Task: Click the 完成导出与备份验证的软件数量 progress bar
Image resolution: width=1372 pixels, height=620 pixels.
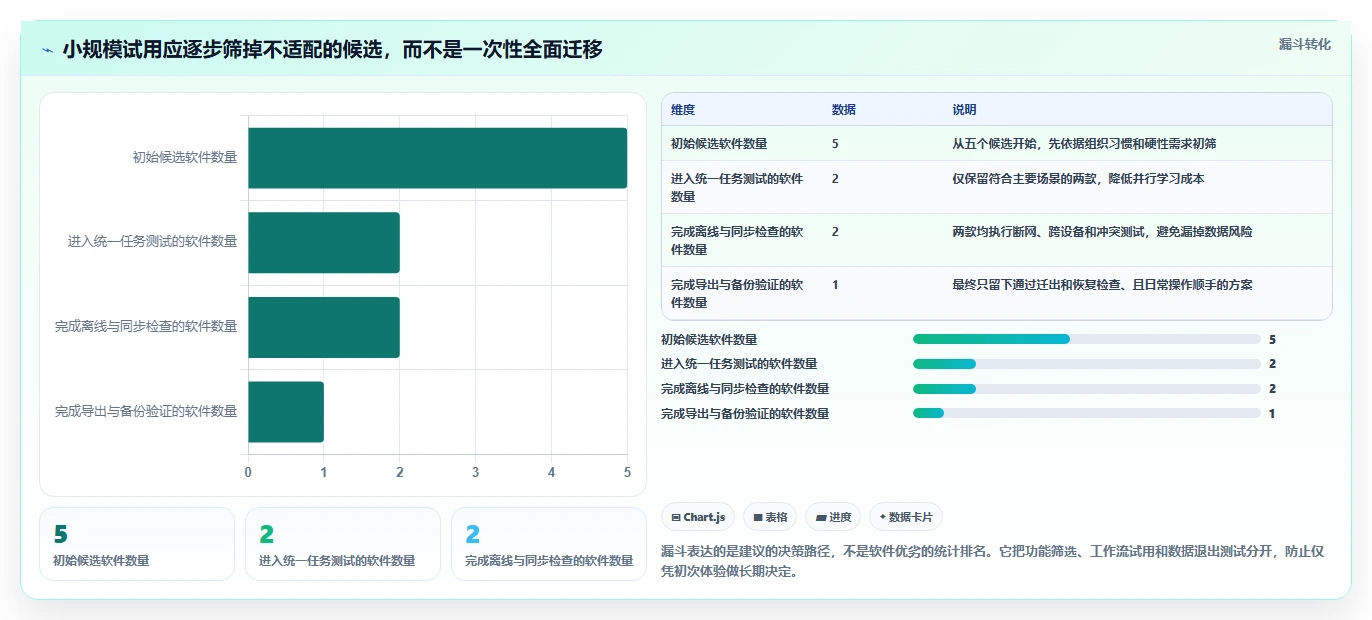Action: pyautogui.click(x=1087, y=414)
